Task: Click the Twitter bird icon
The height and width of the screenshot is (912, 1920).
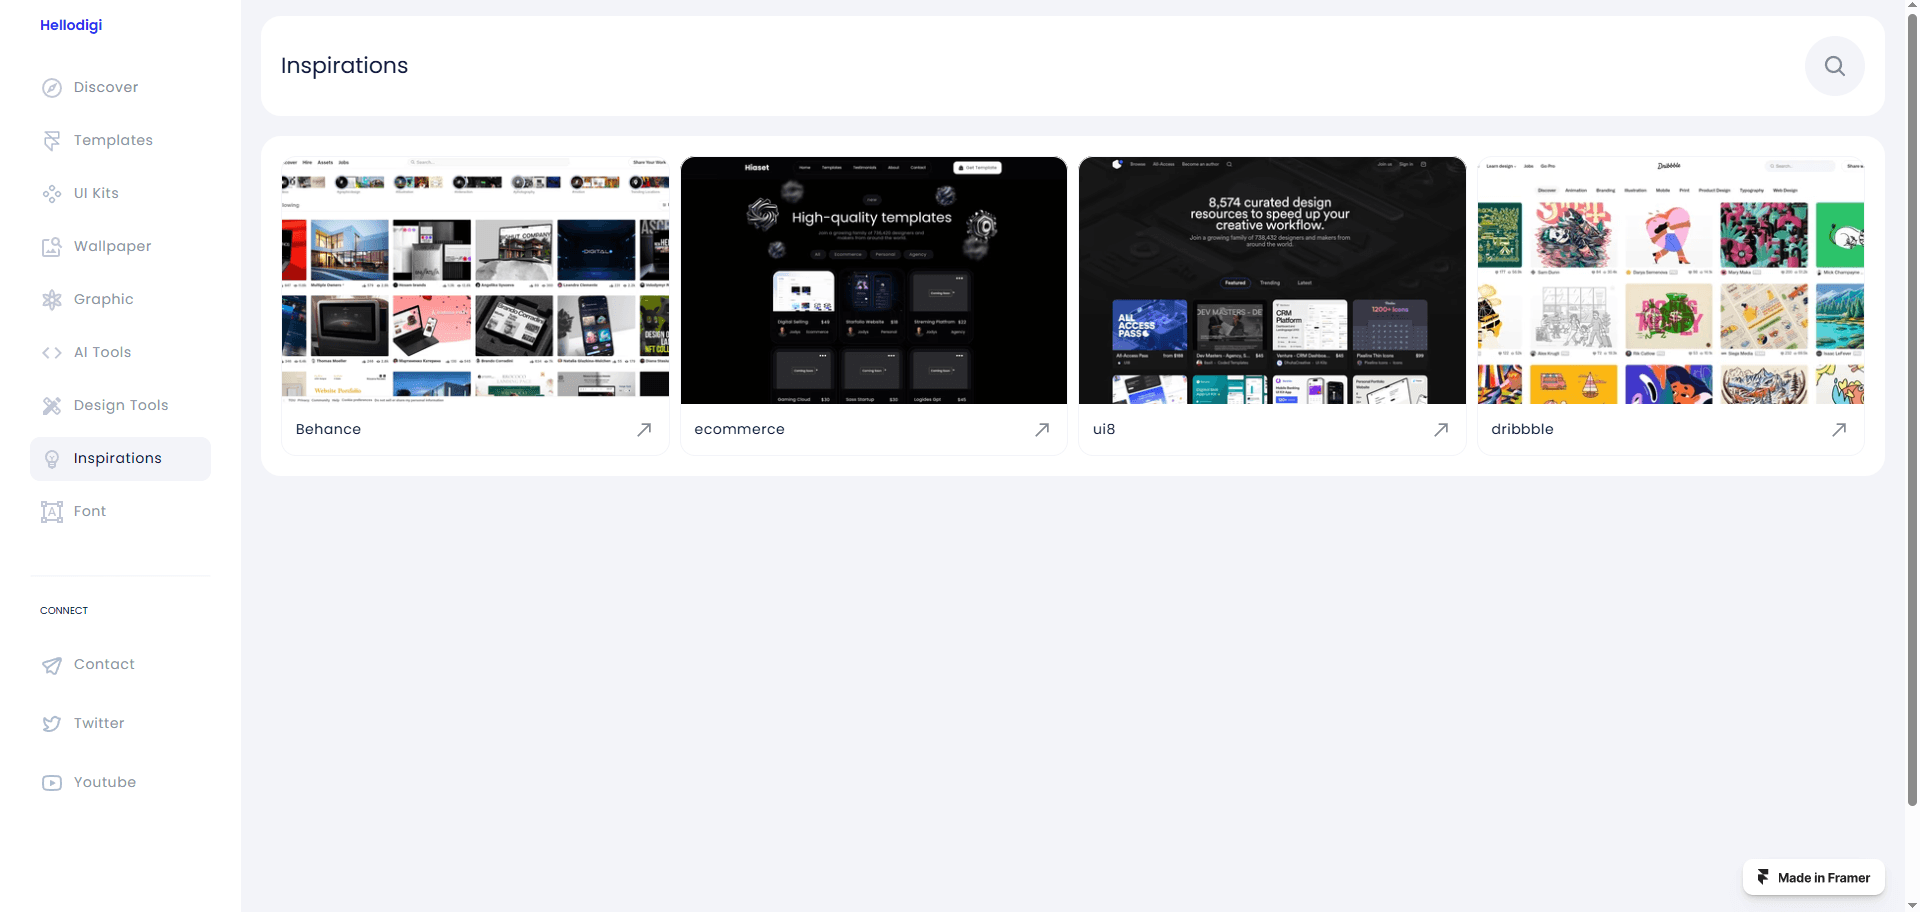Action: tap(52, 724)
